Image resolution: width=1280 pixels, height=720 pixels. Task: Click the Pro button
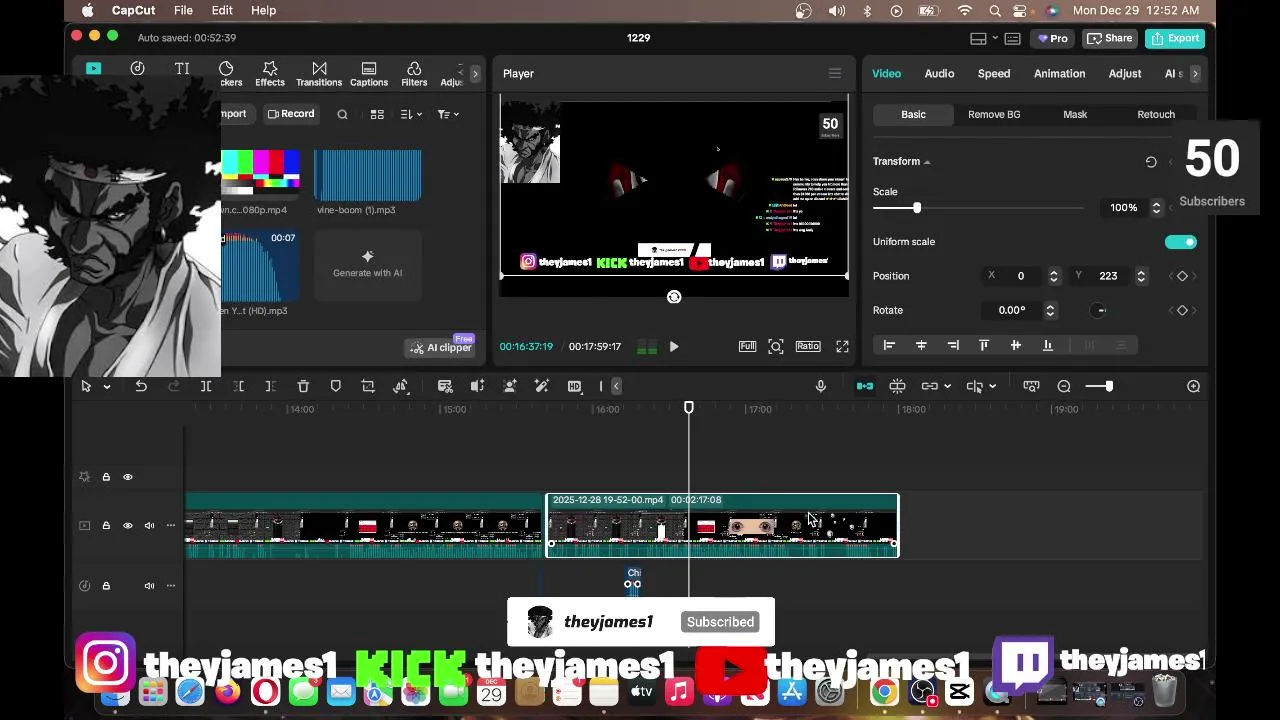pos(1052,38)
